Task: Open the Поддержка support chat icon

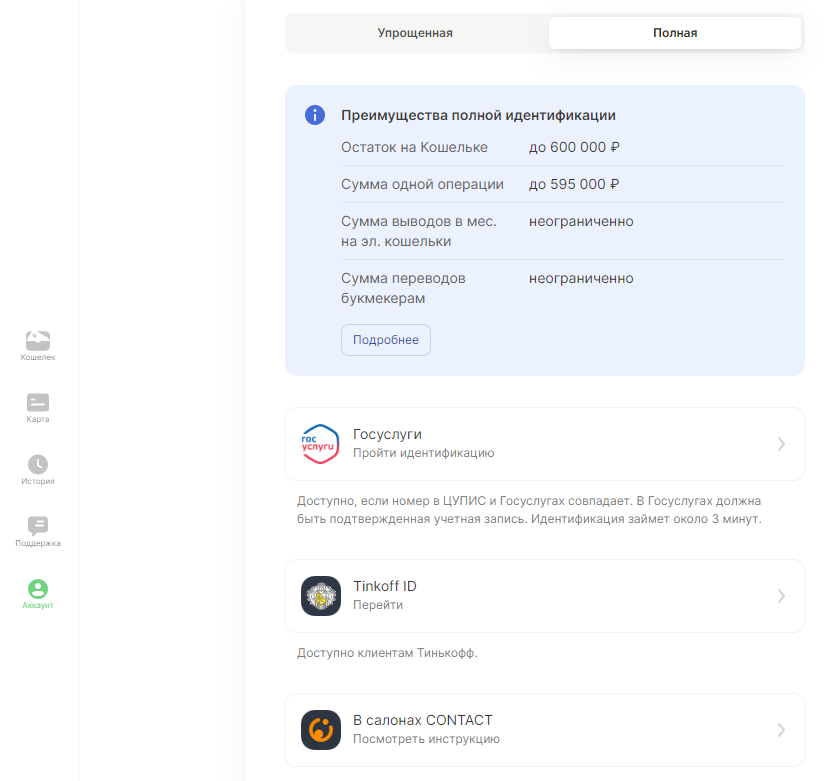Action: click(38, 526)
